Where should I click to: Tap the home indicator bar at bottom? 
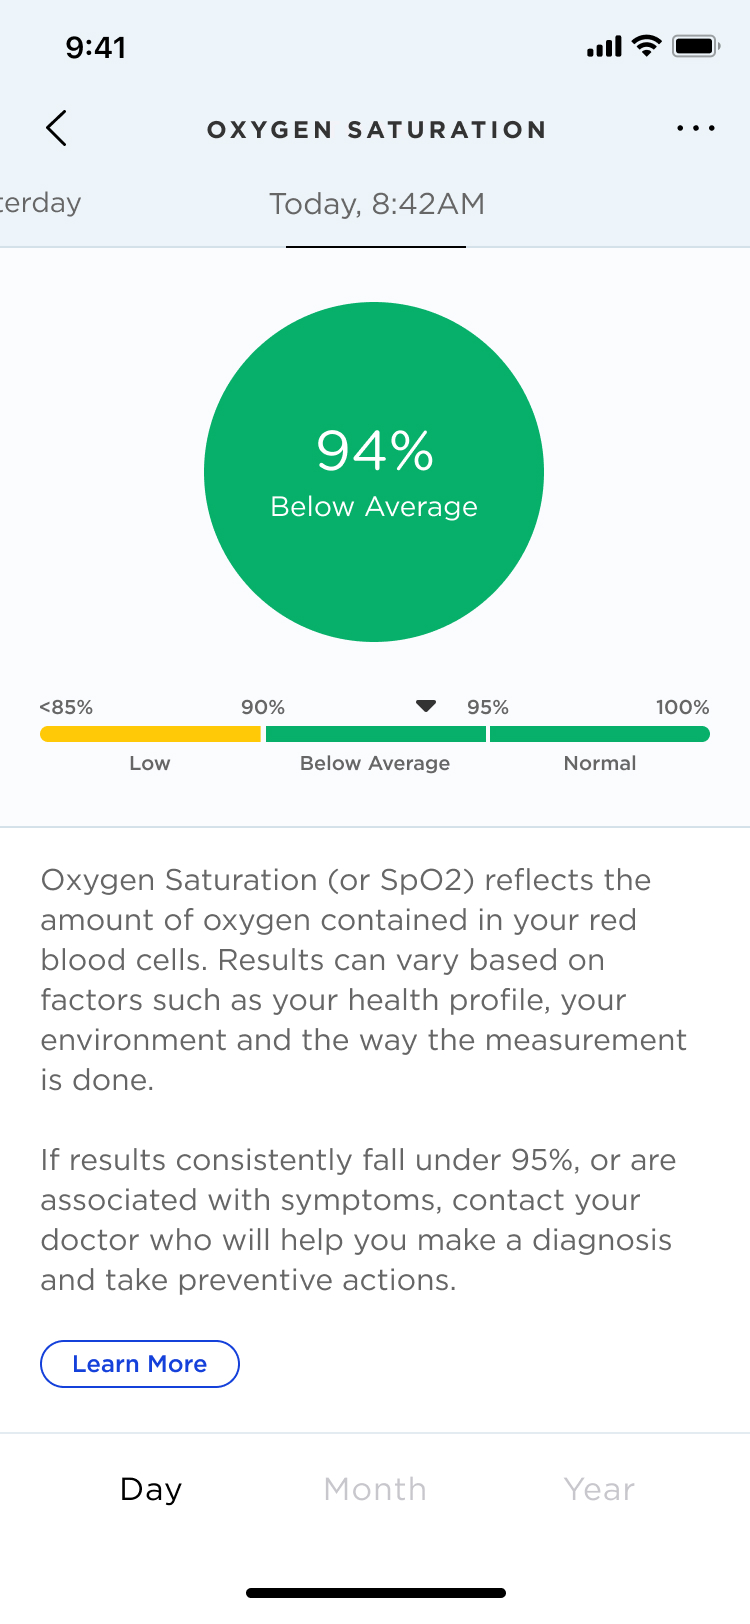375,1593
